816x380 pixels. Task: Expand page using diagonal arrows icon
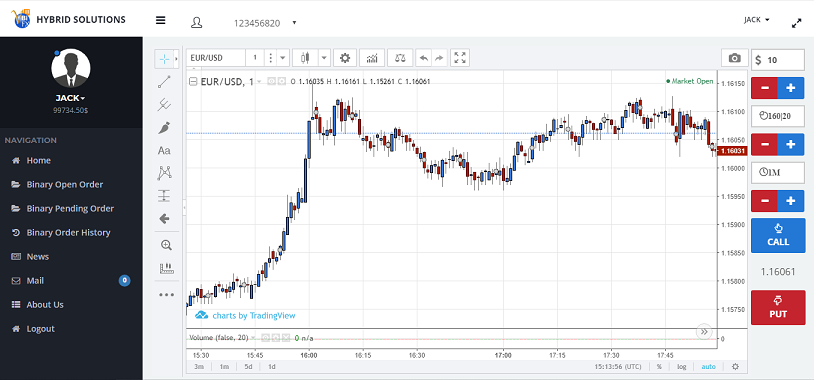[797, 23]
